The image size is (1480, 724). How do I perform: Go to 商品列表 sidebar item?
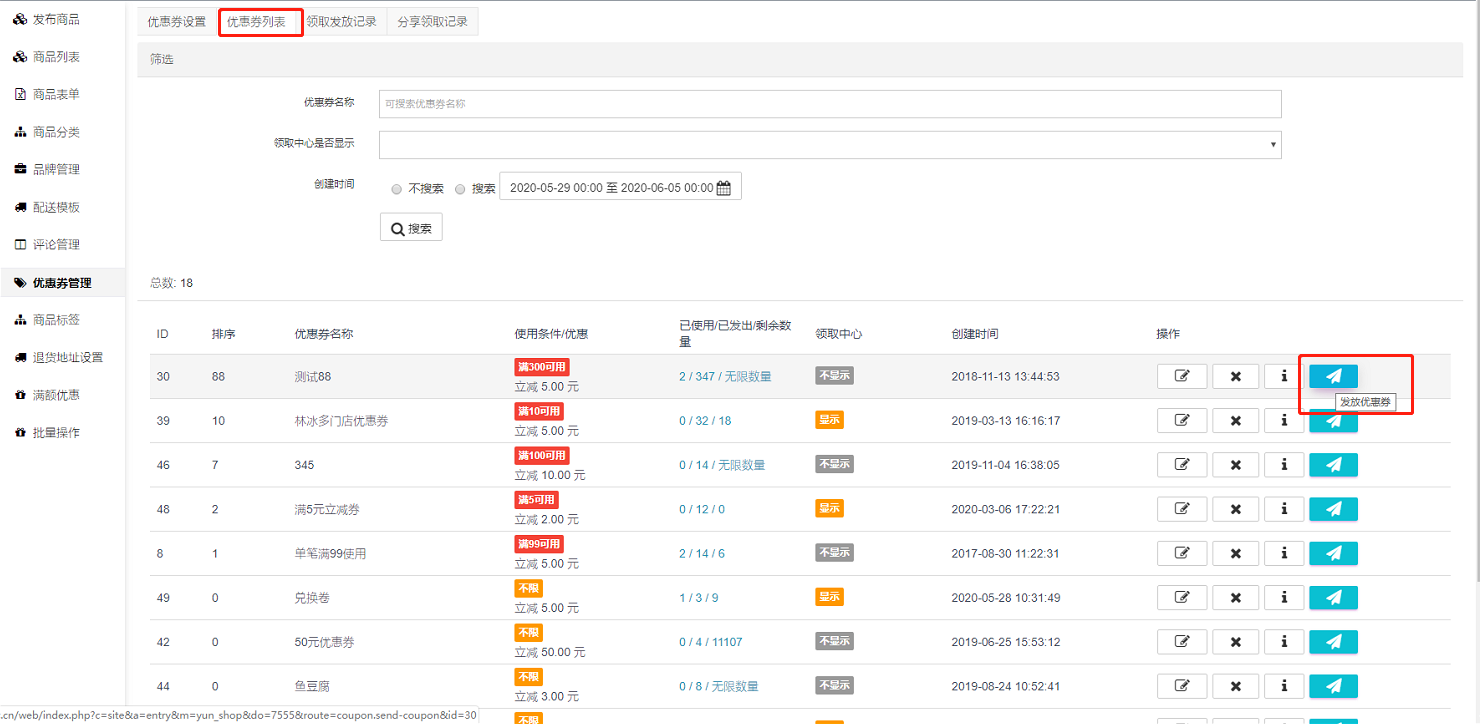(x=56, y=57)
